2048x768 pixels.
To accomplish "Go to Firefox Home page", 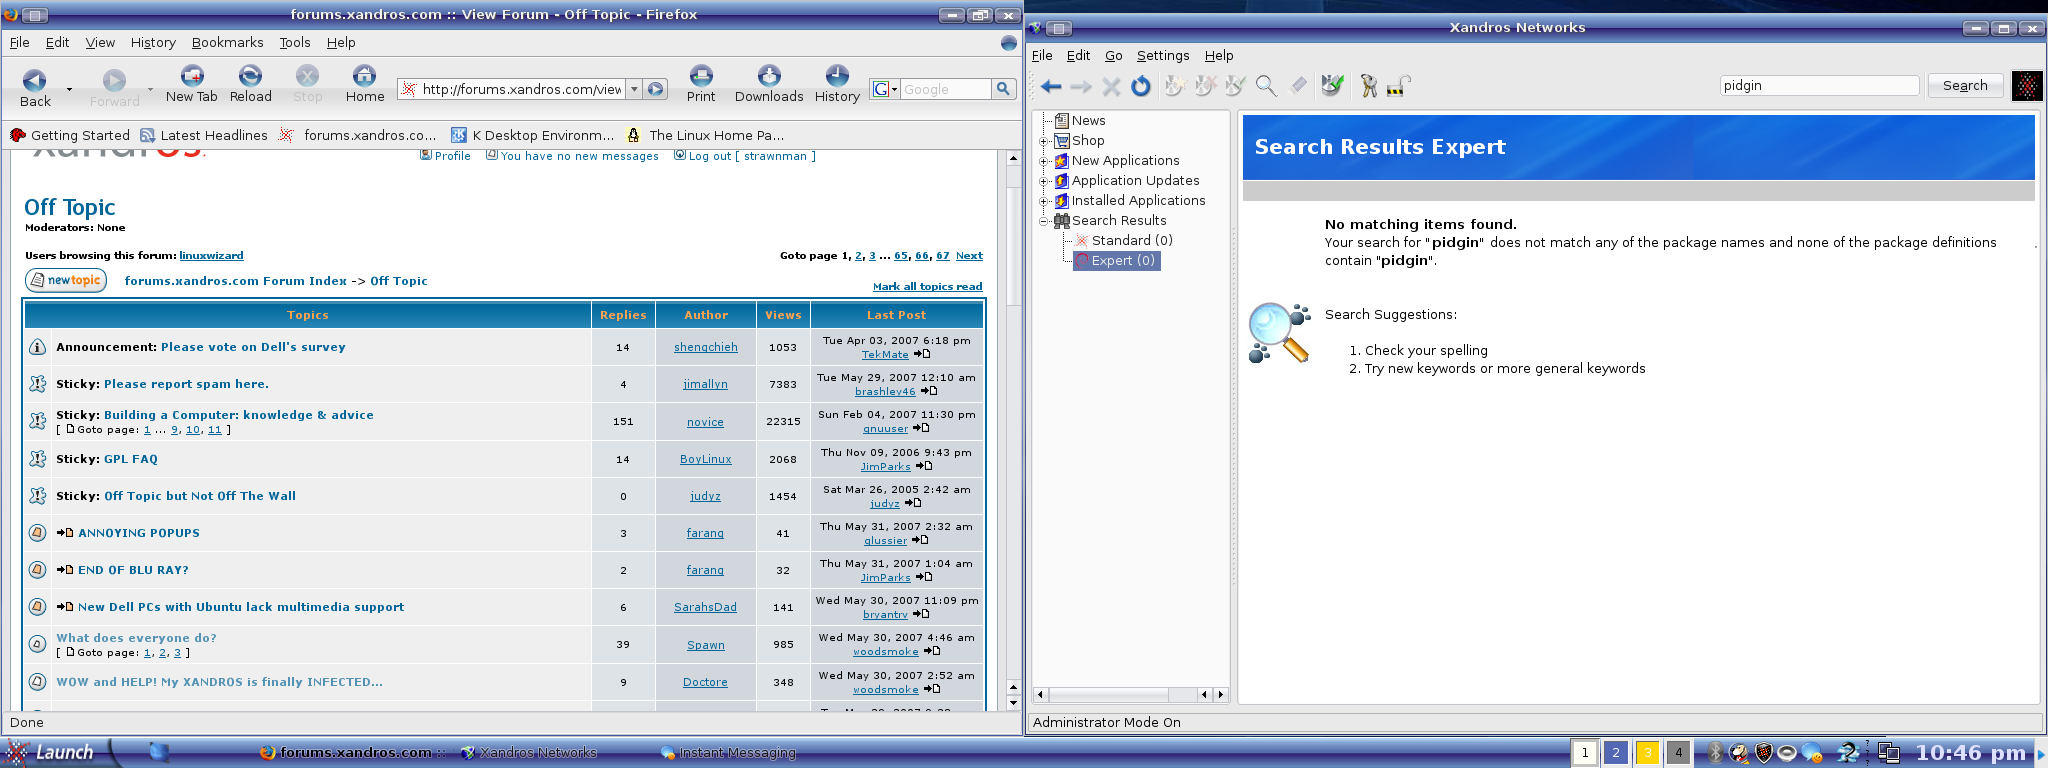I will click(x=364, y=86).
